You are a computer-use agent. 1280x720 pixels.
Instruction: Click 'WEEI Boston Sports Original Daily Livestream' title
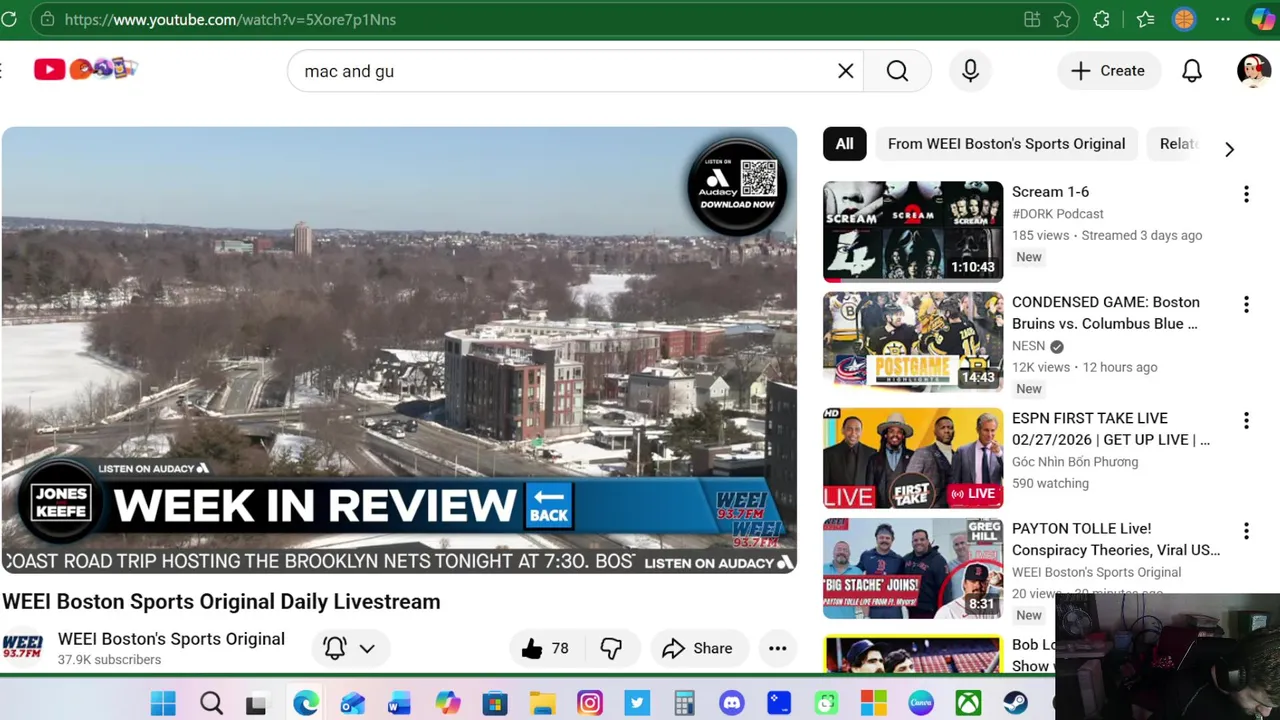[x=221, y=602]
